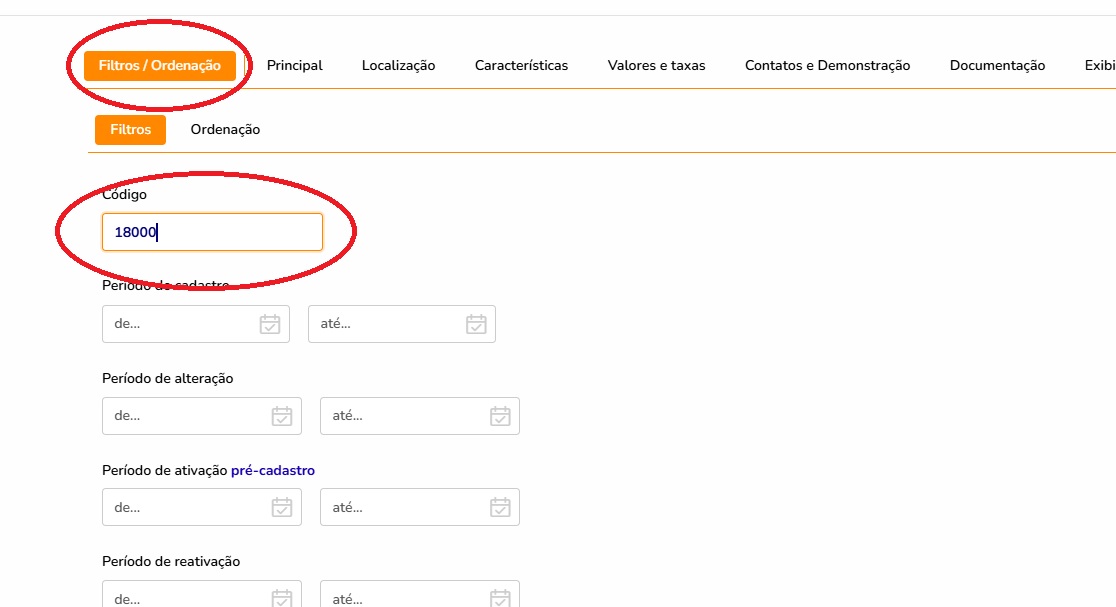This screenshot has width=1116, height=607.
Task: Go to the Localização tab
Action: 398,66
